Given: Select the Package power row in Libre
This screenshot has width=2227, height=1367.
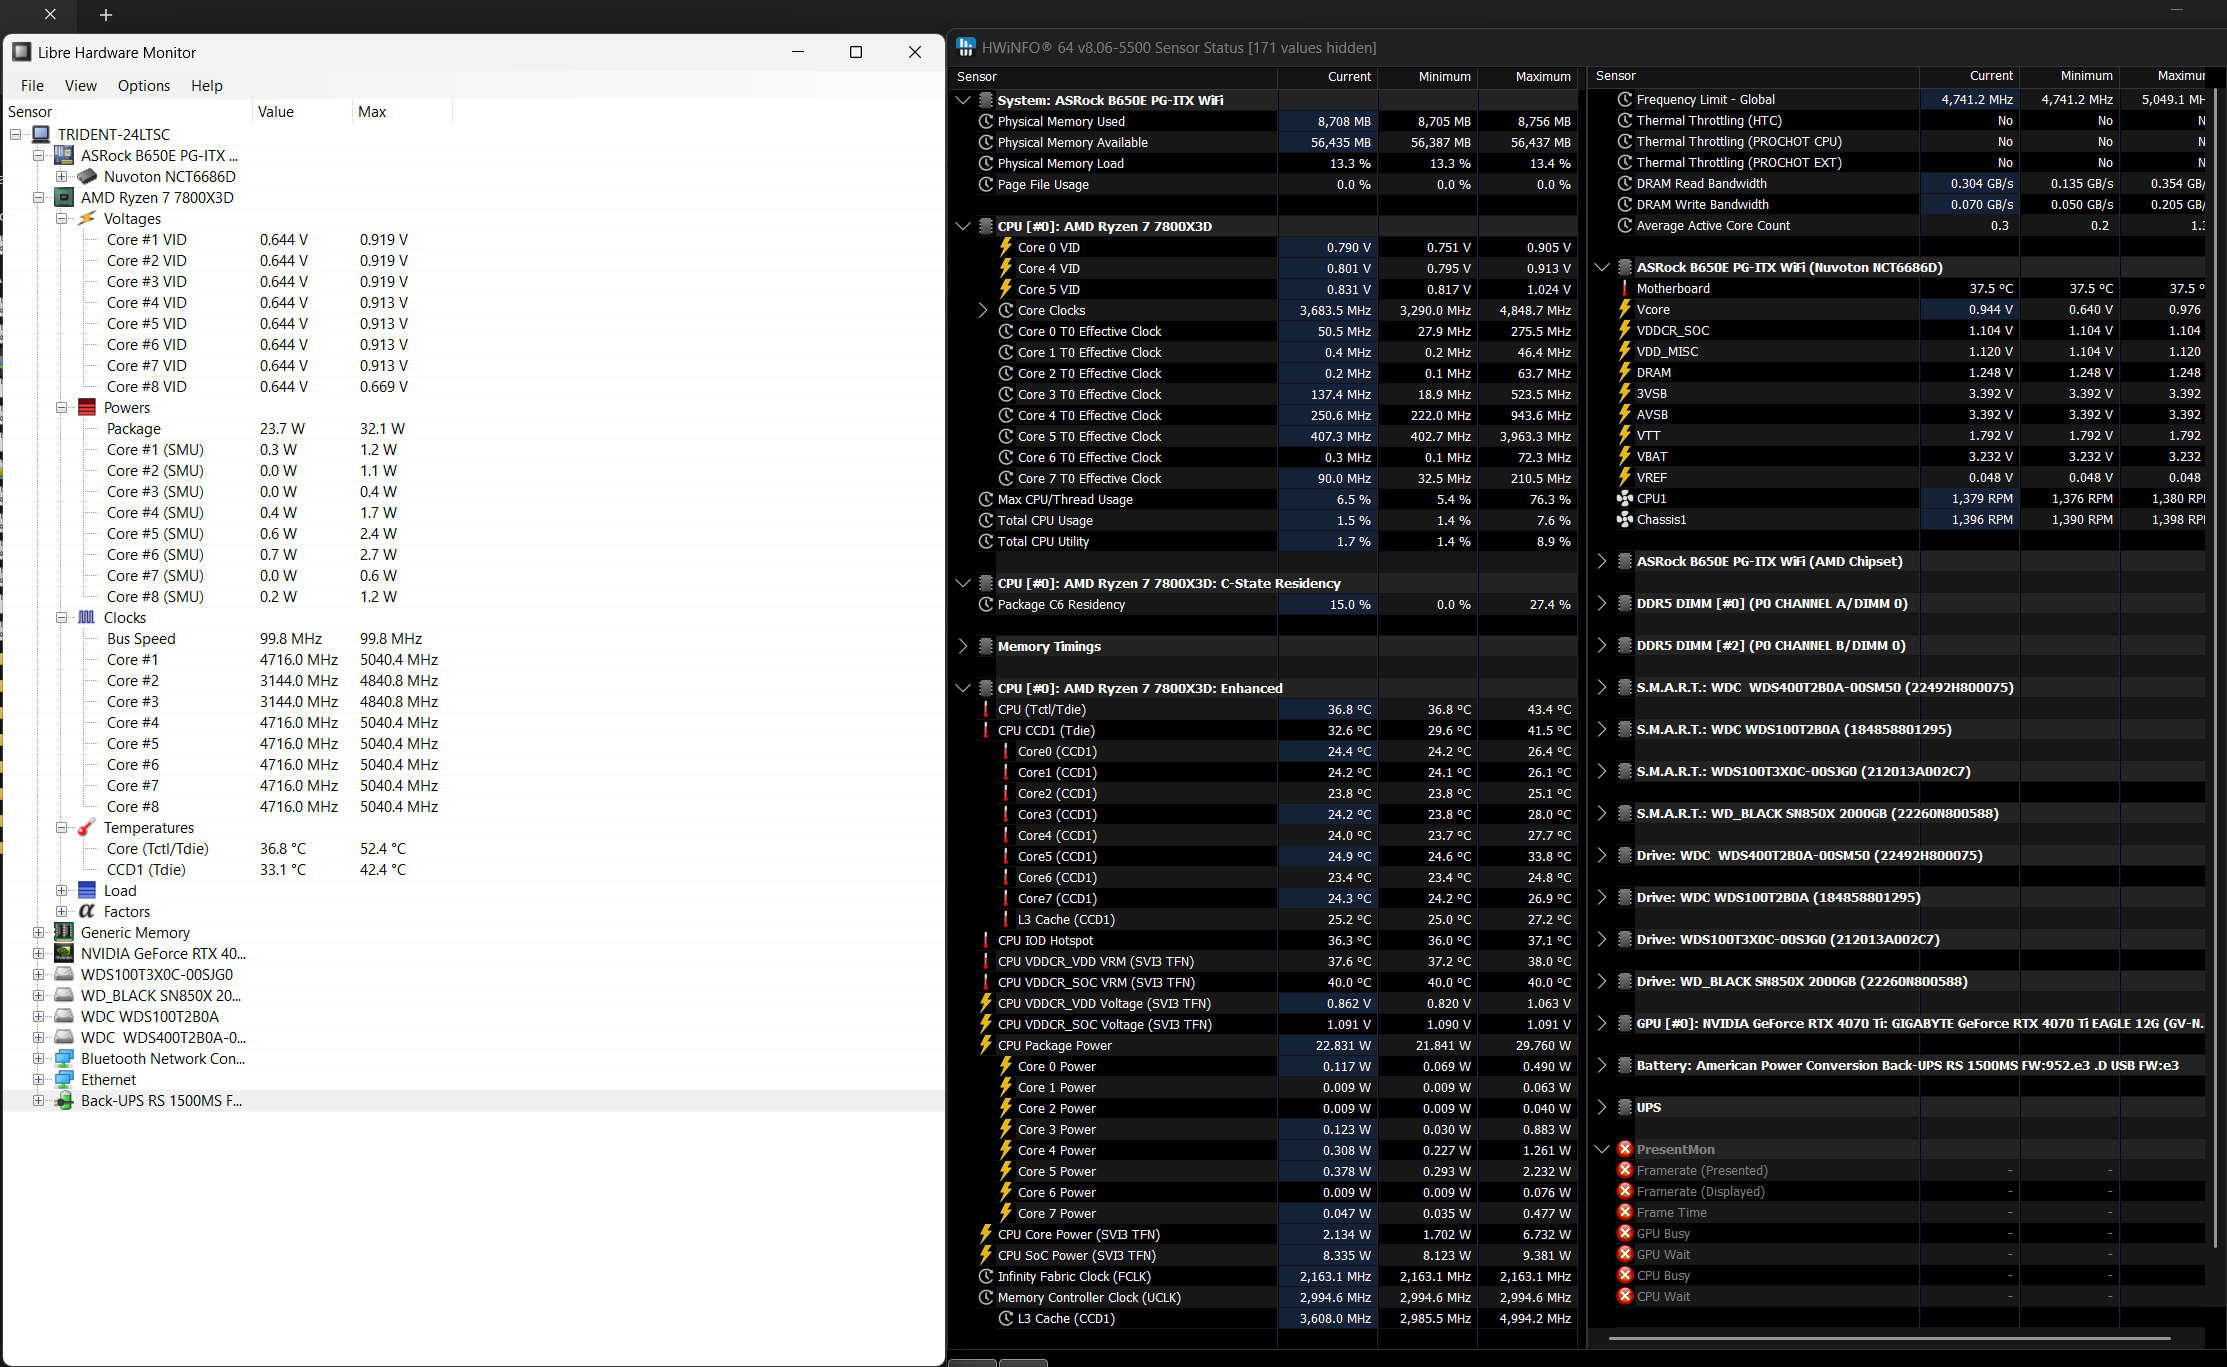Looking at the screenshot, I should click(474, 428).
